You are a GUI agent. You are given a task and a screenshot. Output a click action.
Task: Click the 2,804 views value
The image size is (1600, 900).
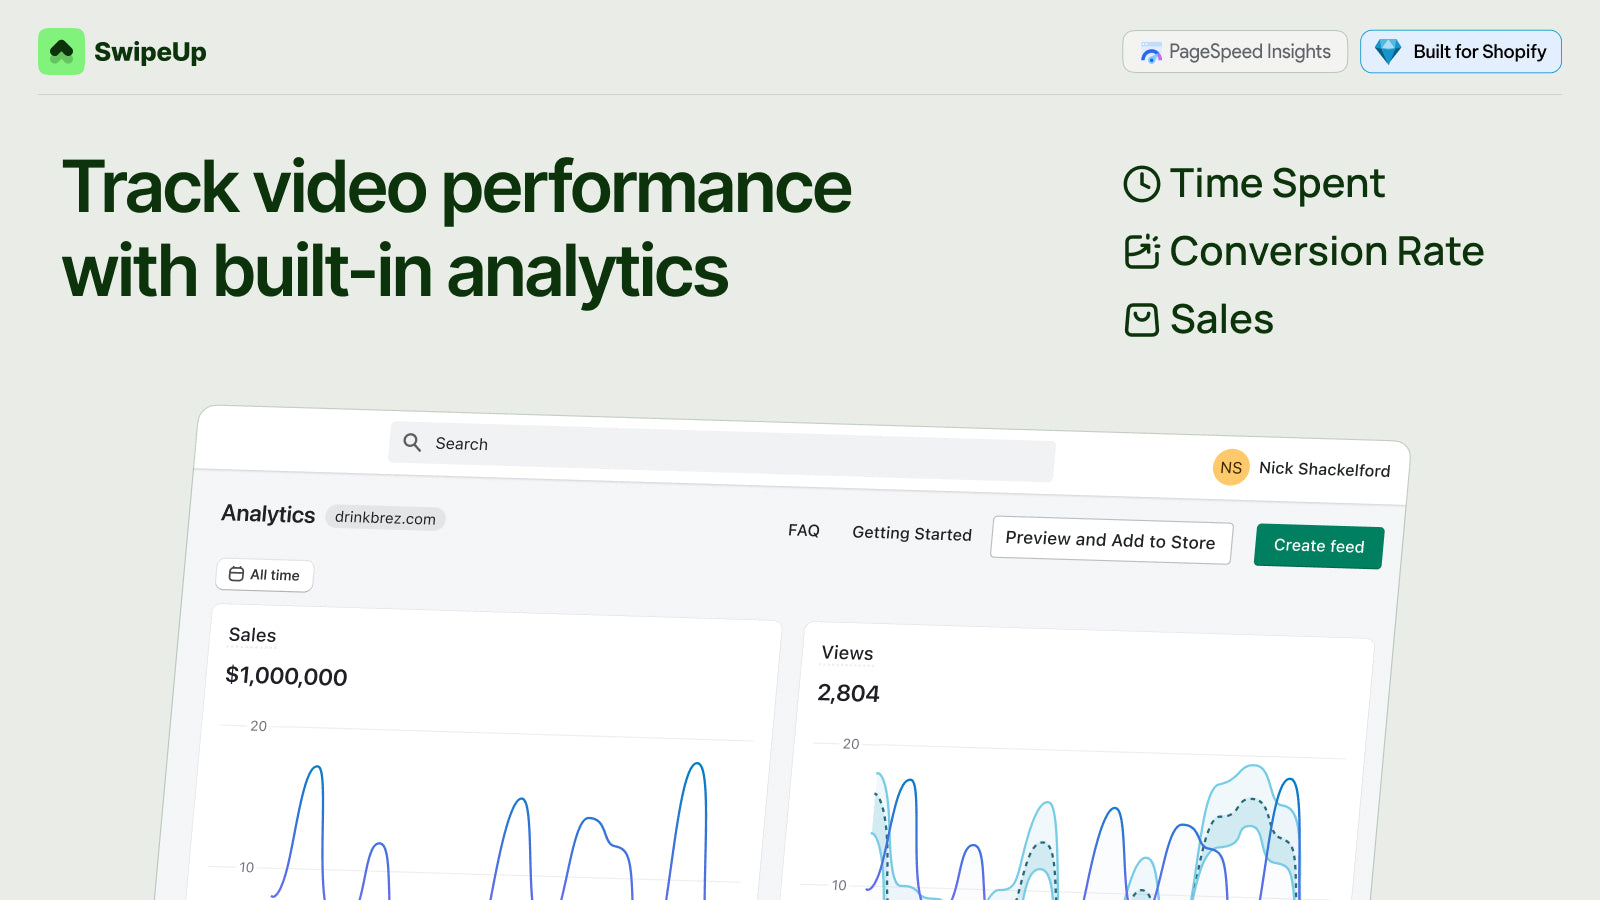pos(848,693)
